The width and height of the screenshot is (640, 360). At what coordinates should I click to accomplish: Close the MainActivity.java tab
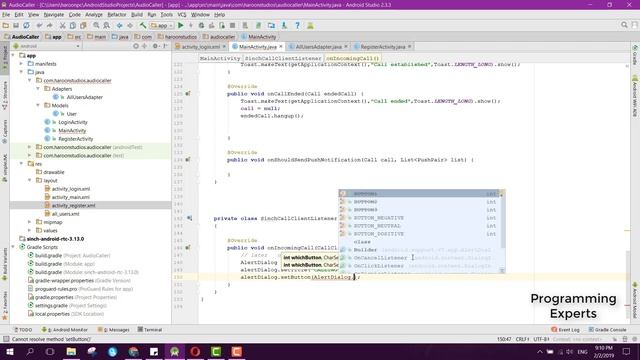click(281, 47)
